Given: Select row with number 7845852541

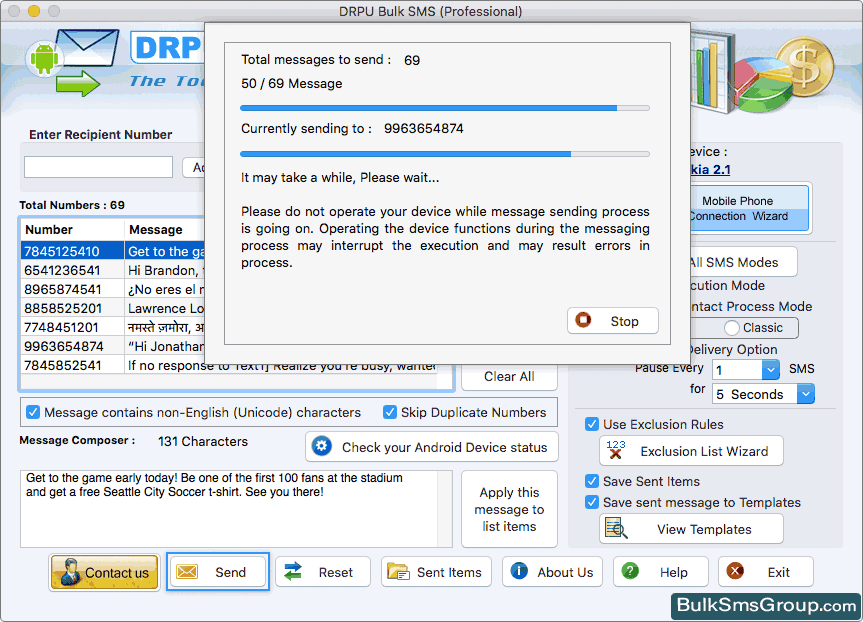Looking at the screenshot, I should [x=229, y=365].
